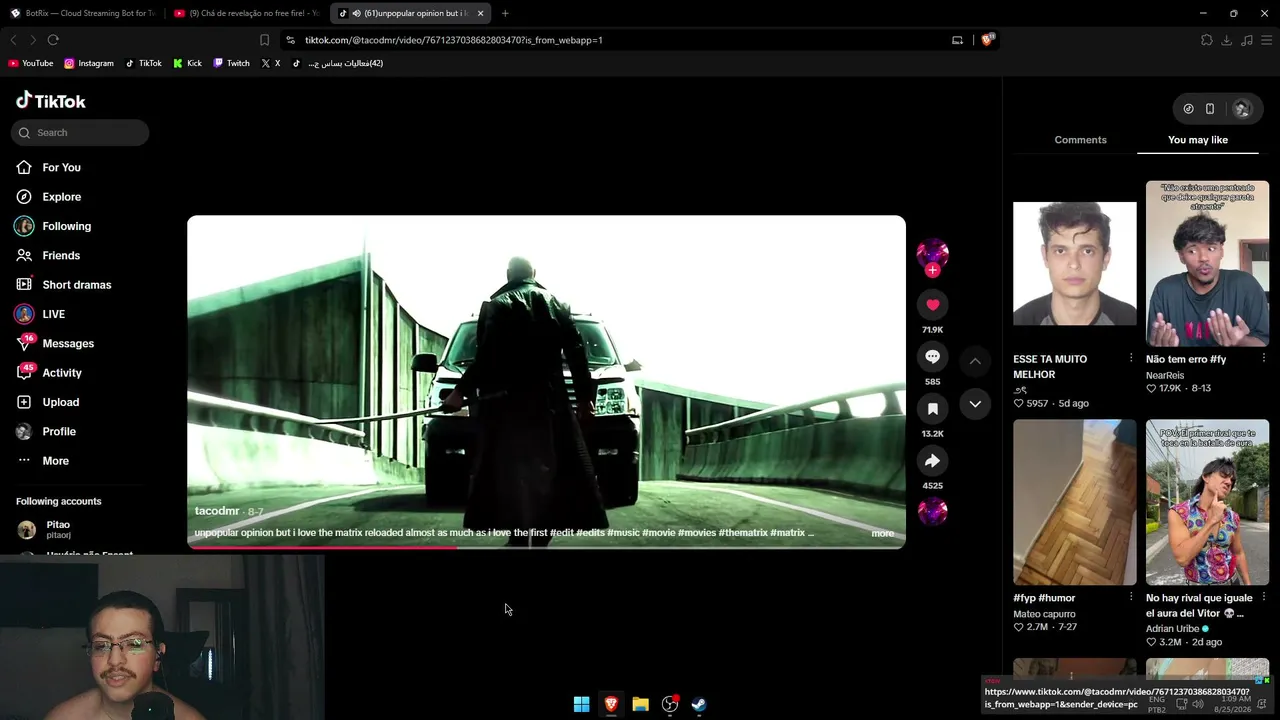Open Steam from taskbar

(699, 704)
